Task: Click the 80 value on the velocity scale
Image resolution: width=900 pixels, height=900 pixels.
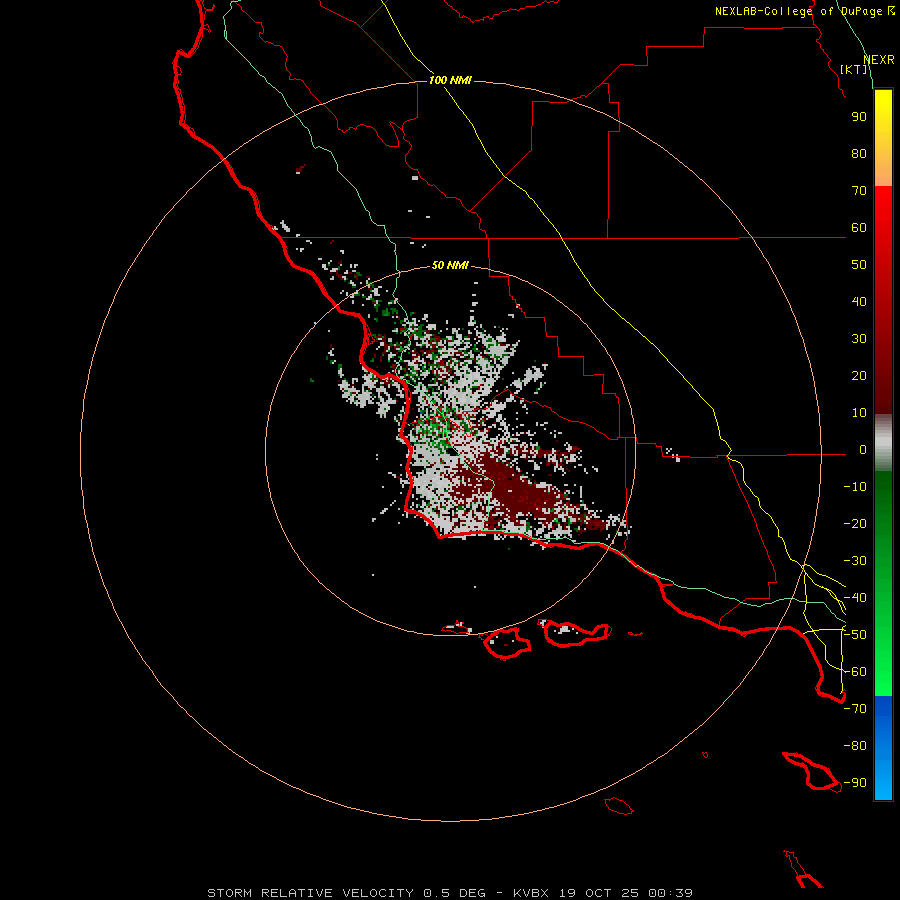Action: tap(859, 154)
